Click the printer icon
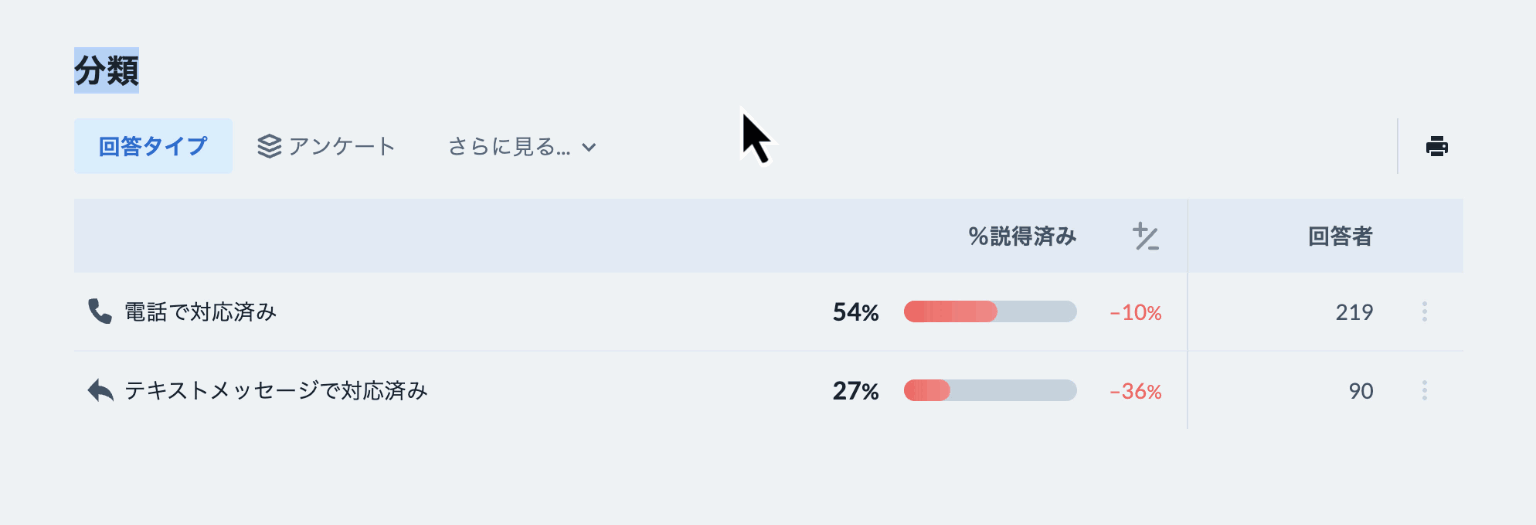Screen dimensions: 1536x525 1437,146
